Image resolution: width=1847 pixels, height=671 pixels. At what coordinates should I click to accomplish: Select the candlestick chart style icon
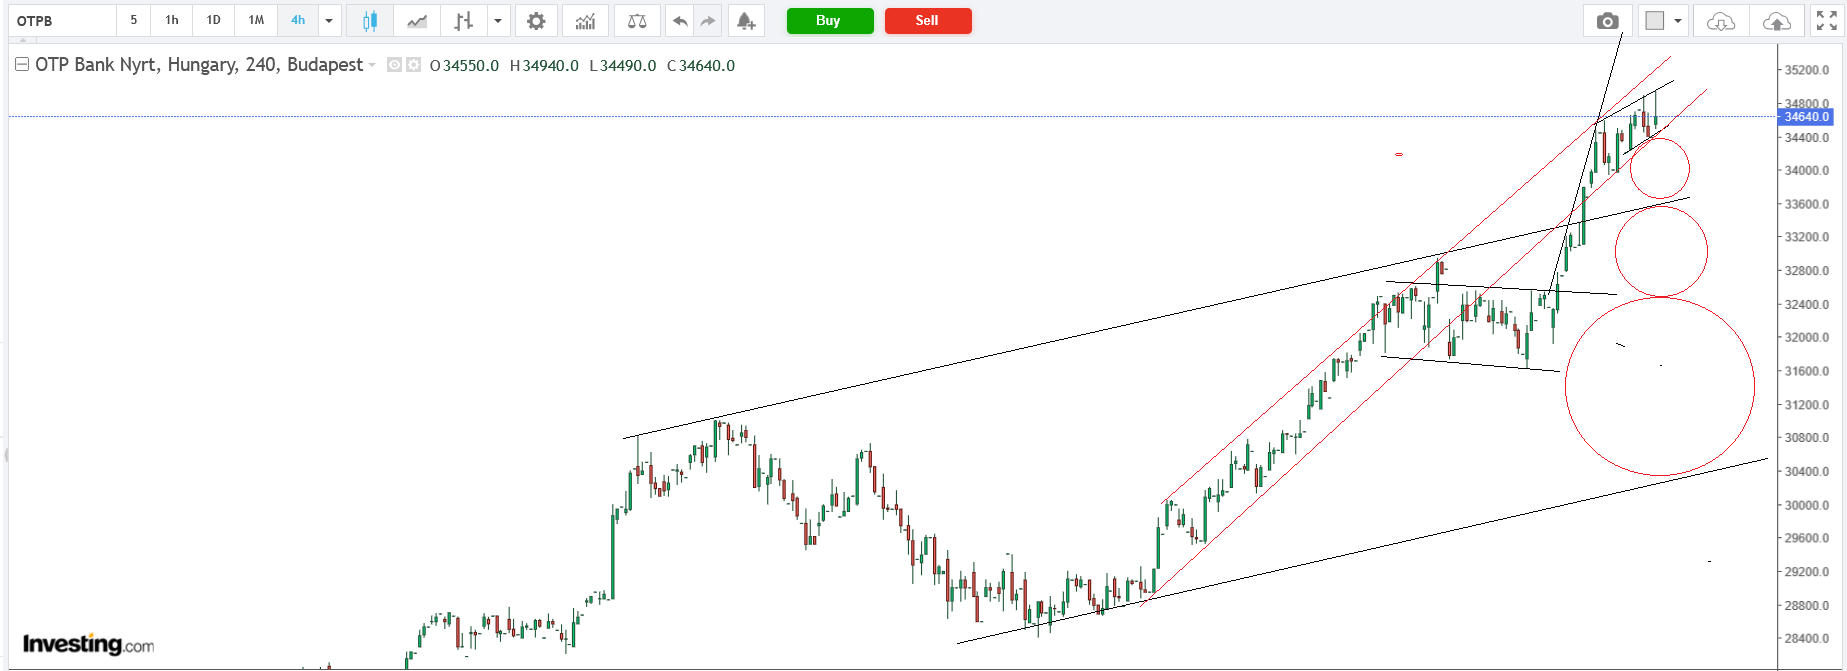click(369, 21)
